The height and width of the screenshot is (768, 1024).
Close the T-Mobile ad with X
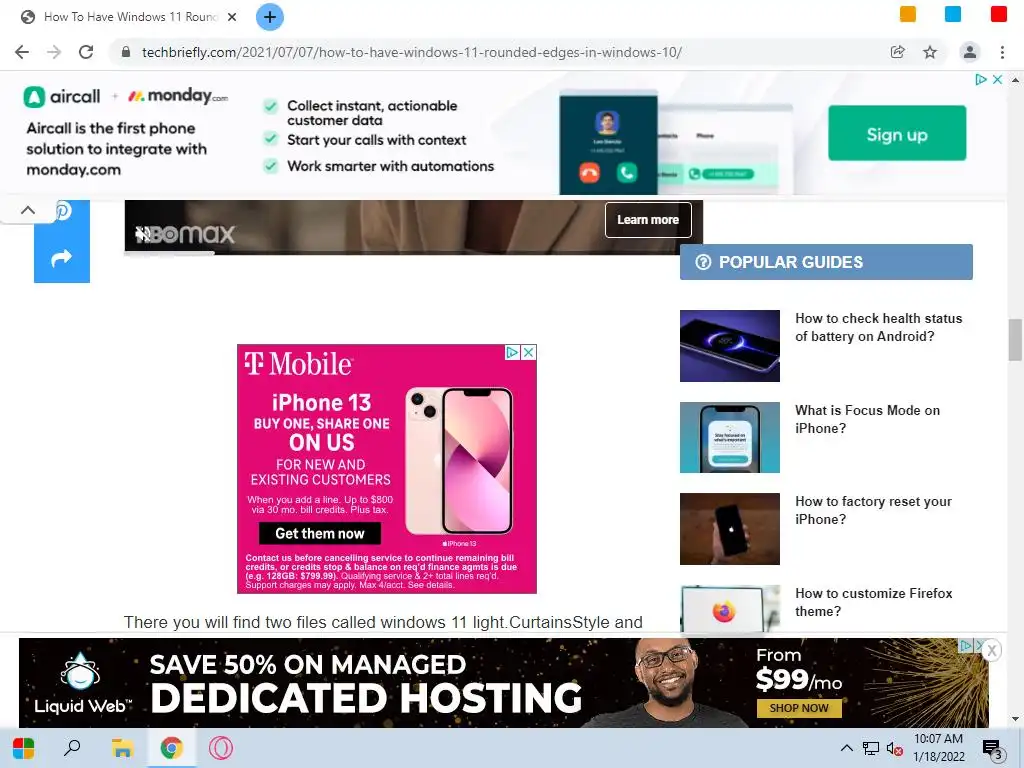529,353
